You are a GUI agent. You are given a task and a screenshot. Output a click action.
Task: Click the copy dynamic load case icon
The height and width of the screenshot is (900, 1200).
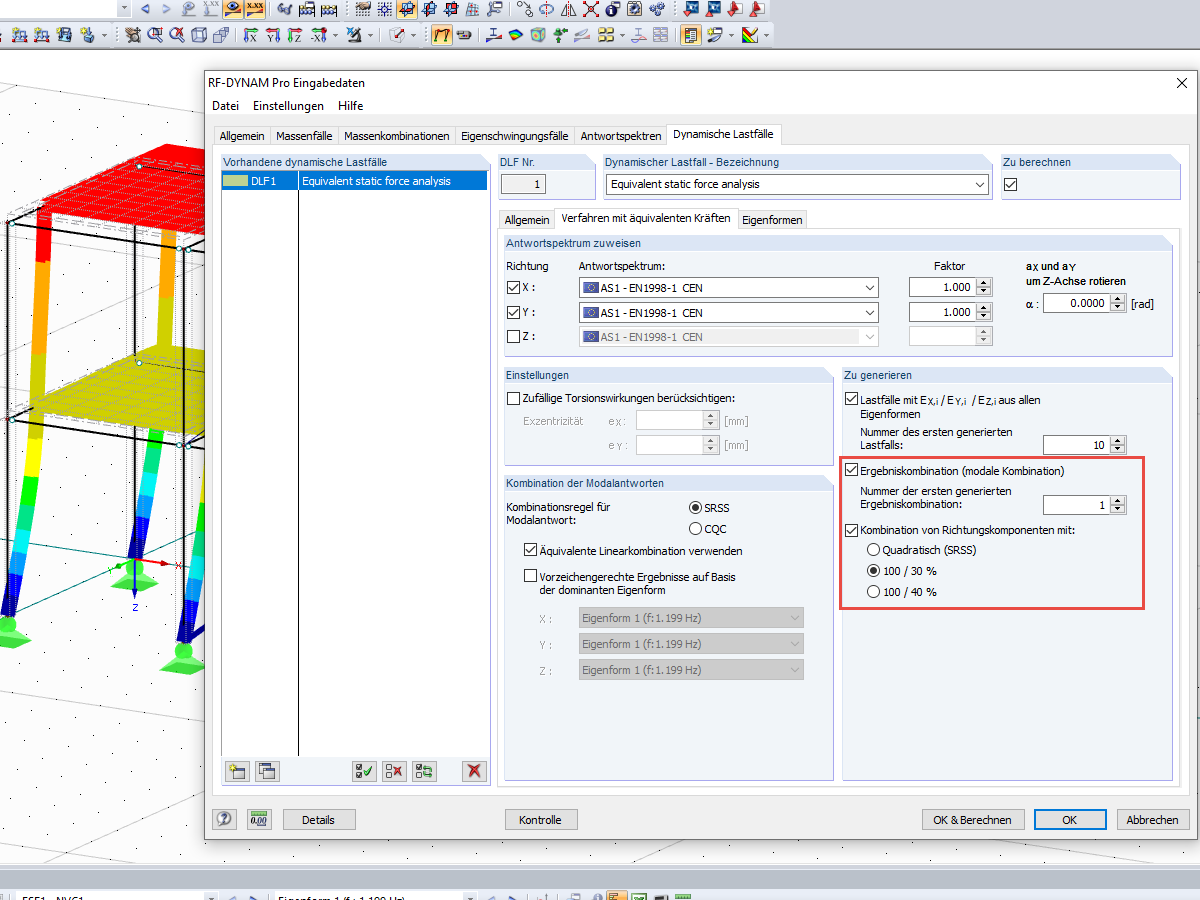click(x=267, y=771)
